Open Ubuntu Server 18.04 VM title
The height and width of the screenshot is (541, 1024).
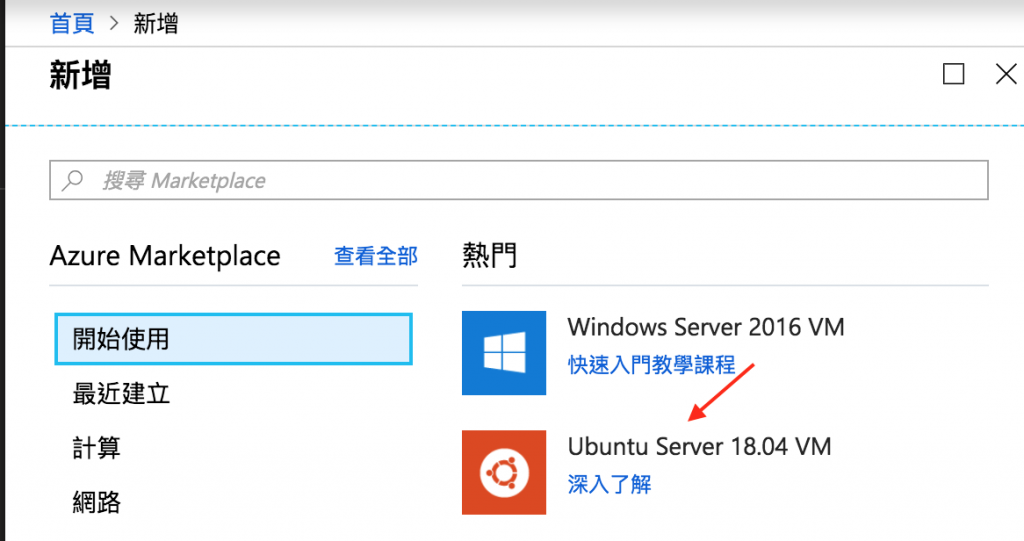tap(699, 447)
